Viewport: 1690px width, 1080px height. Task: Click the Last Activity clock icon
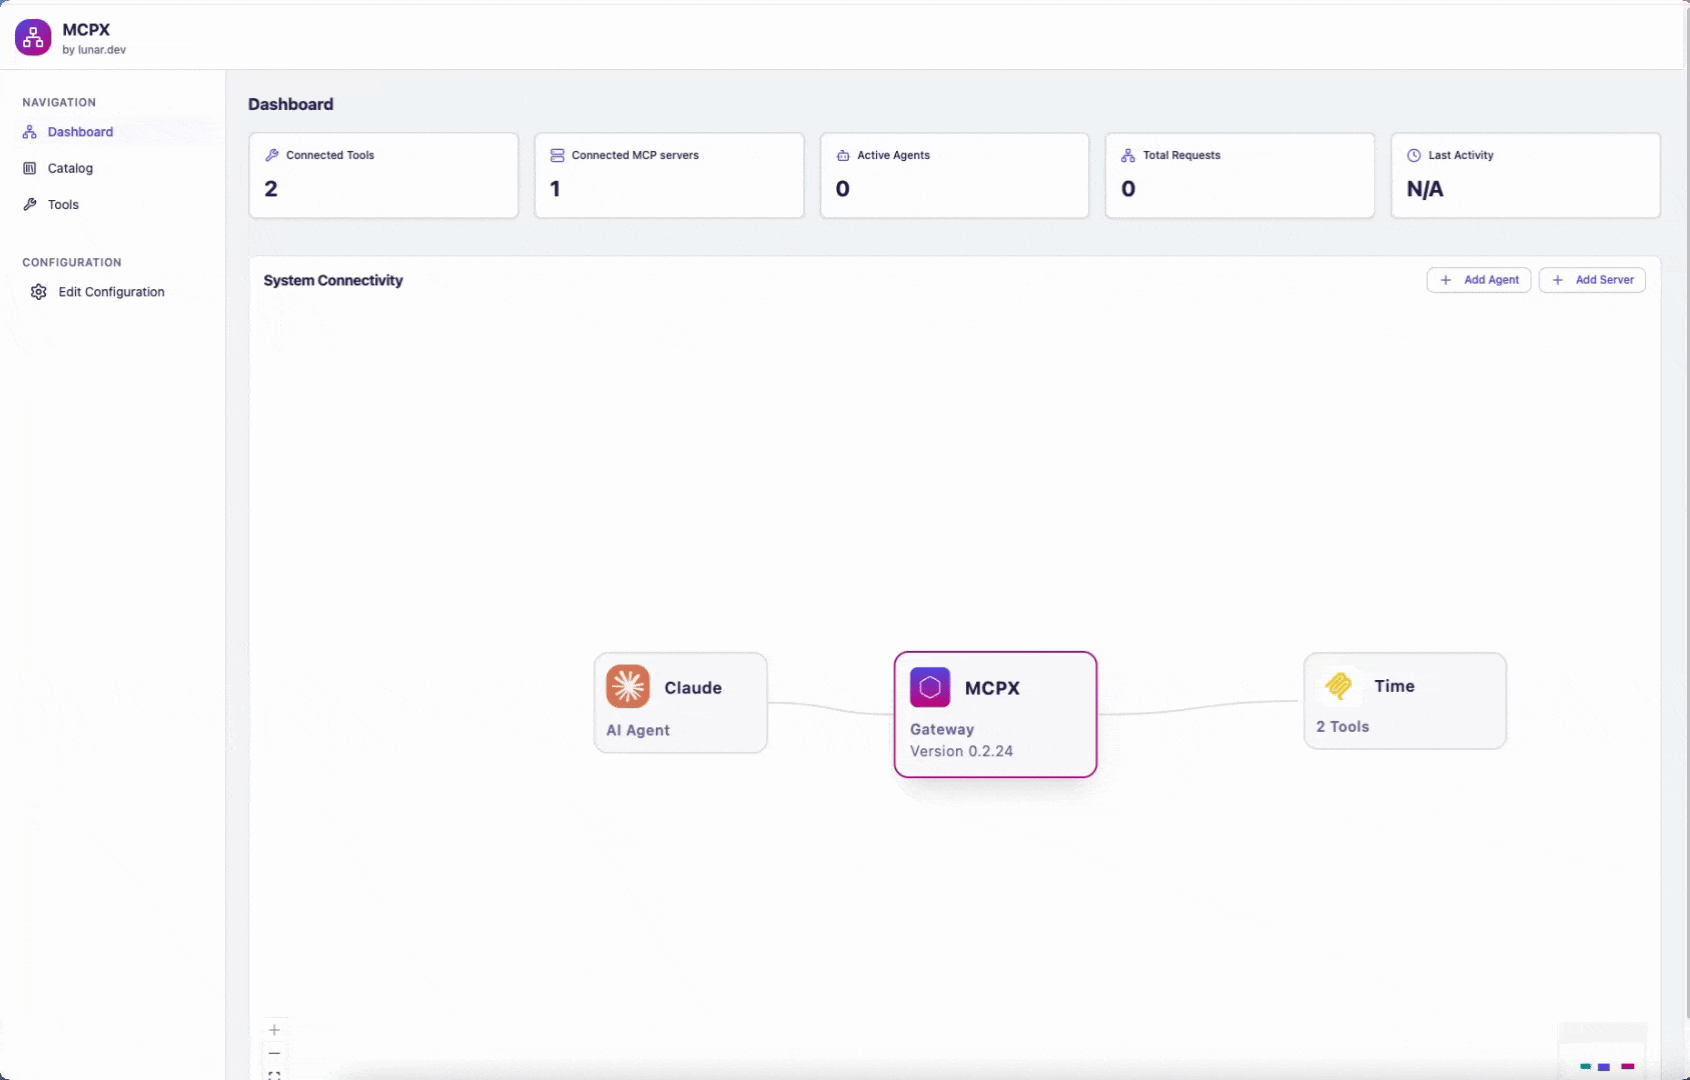(x=1414, y=155)
